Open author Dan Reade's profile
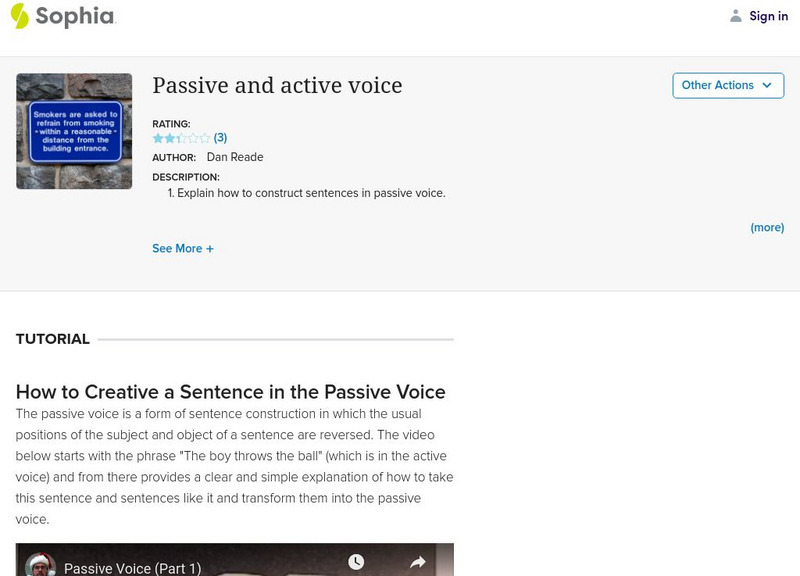 235,157
